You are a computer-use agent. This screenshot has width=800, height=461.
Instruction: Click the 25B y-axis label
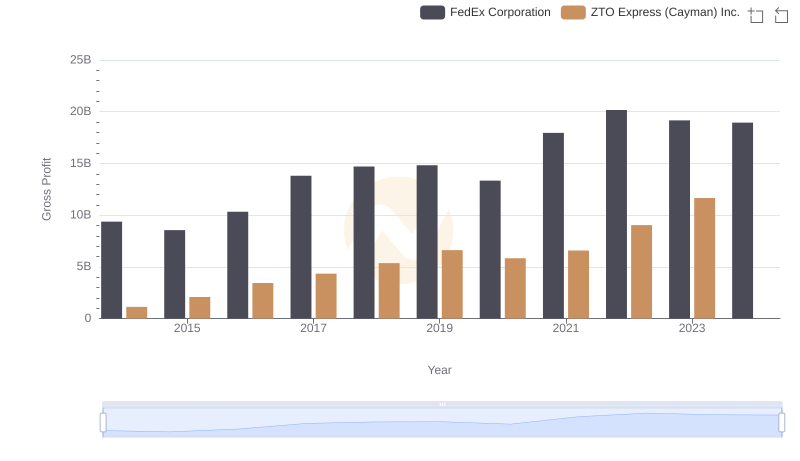[x=81, y=60]
